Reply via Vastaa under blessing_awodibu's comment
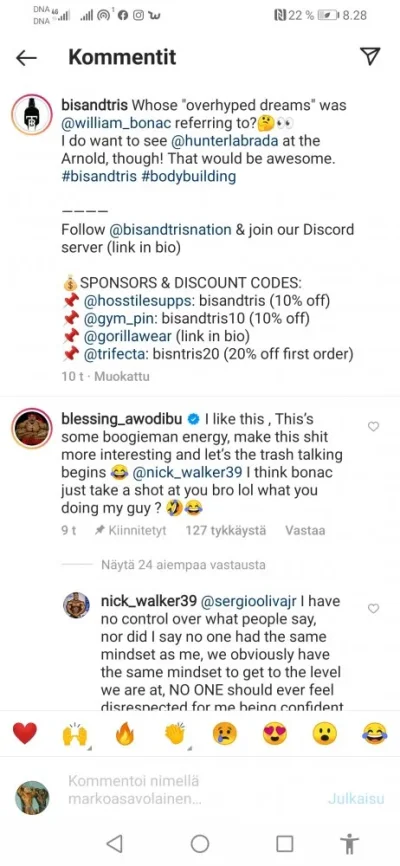 tap(305, 530)
